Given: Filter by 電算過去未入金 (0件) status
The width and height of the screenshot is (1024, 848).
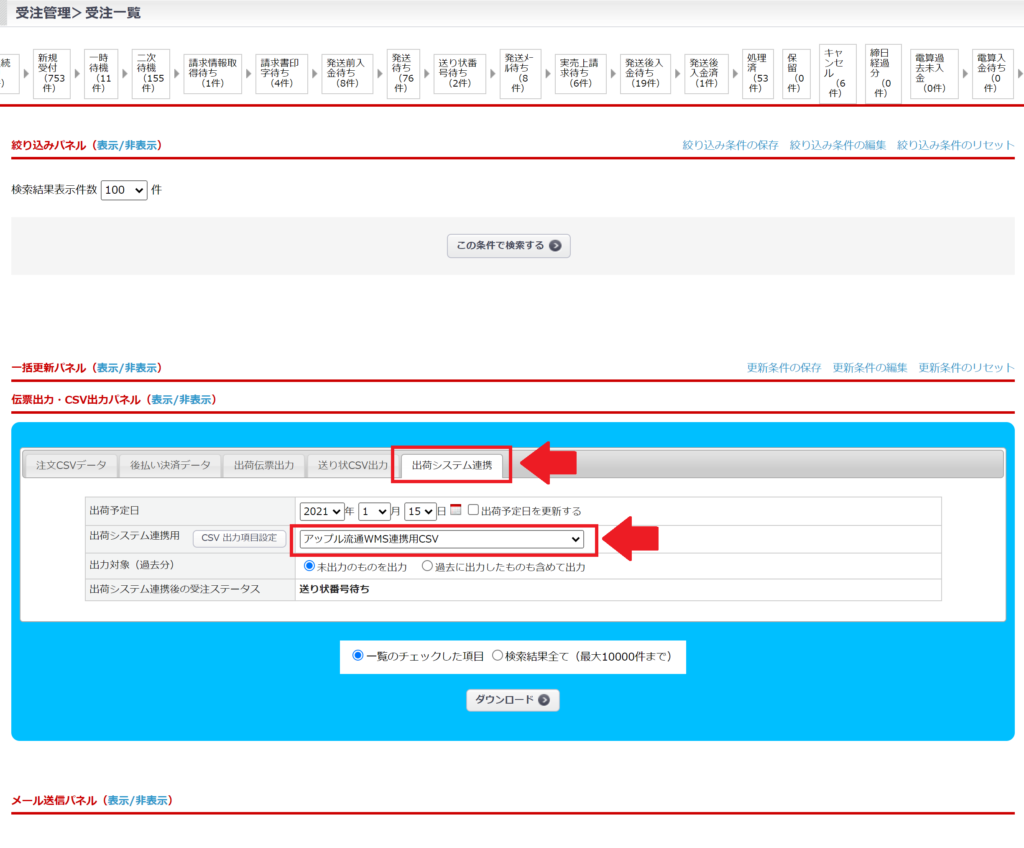Looking at the screenshot, I should [x=934, y=73].
